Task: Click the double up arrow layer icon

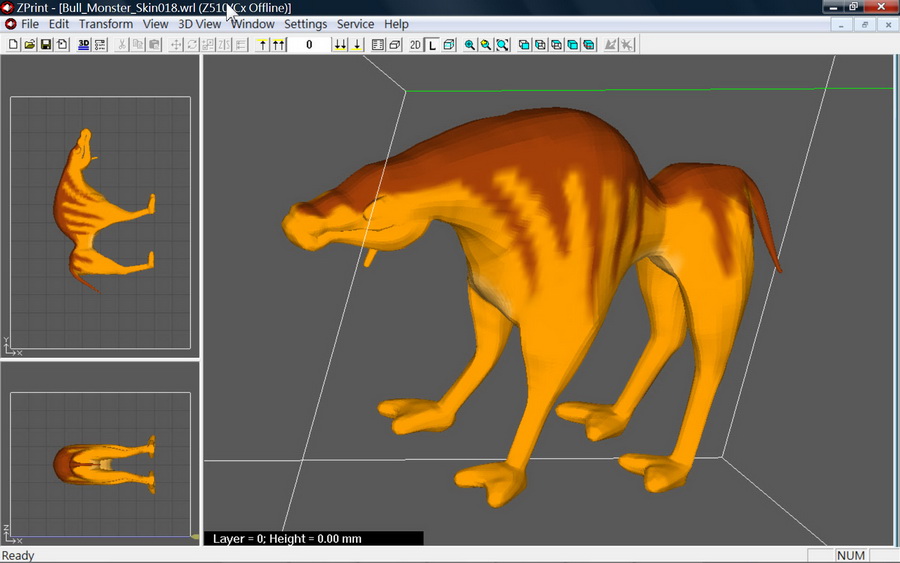Action: click(x=279, y=45)
